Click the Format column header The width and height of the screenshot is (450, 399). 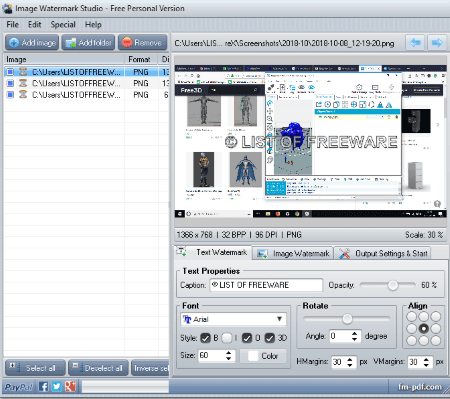coord(141,59)
